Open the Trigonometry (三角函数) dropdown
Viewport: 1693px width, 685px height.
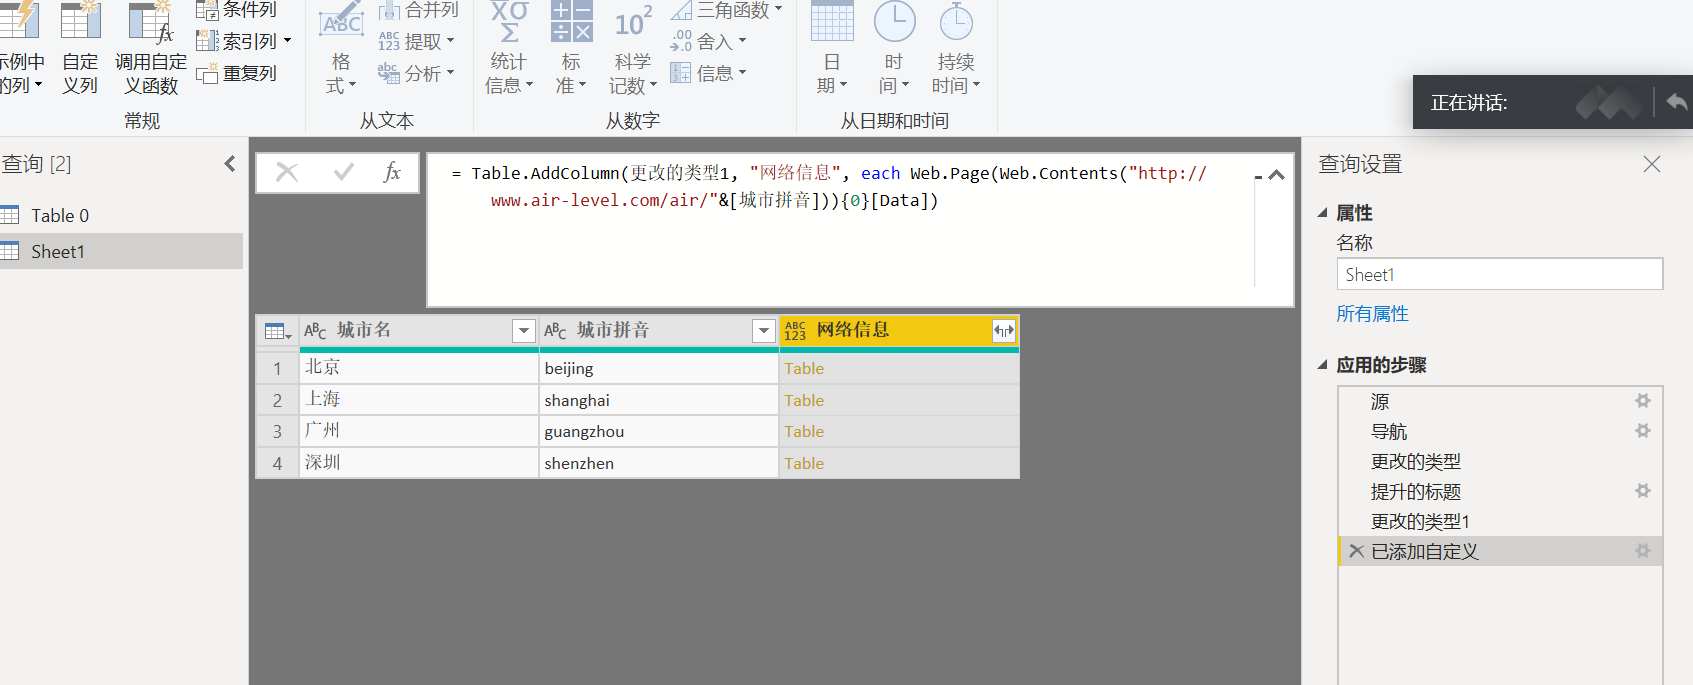click(x=726, y=10)
